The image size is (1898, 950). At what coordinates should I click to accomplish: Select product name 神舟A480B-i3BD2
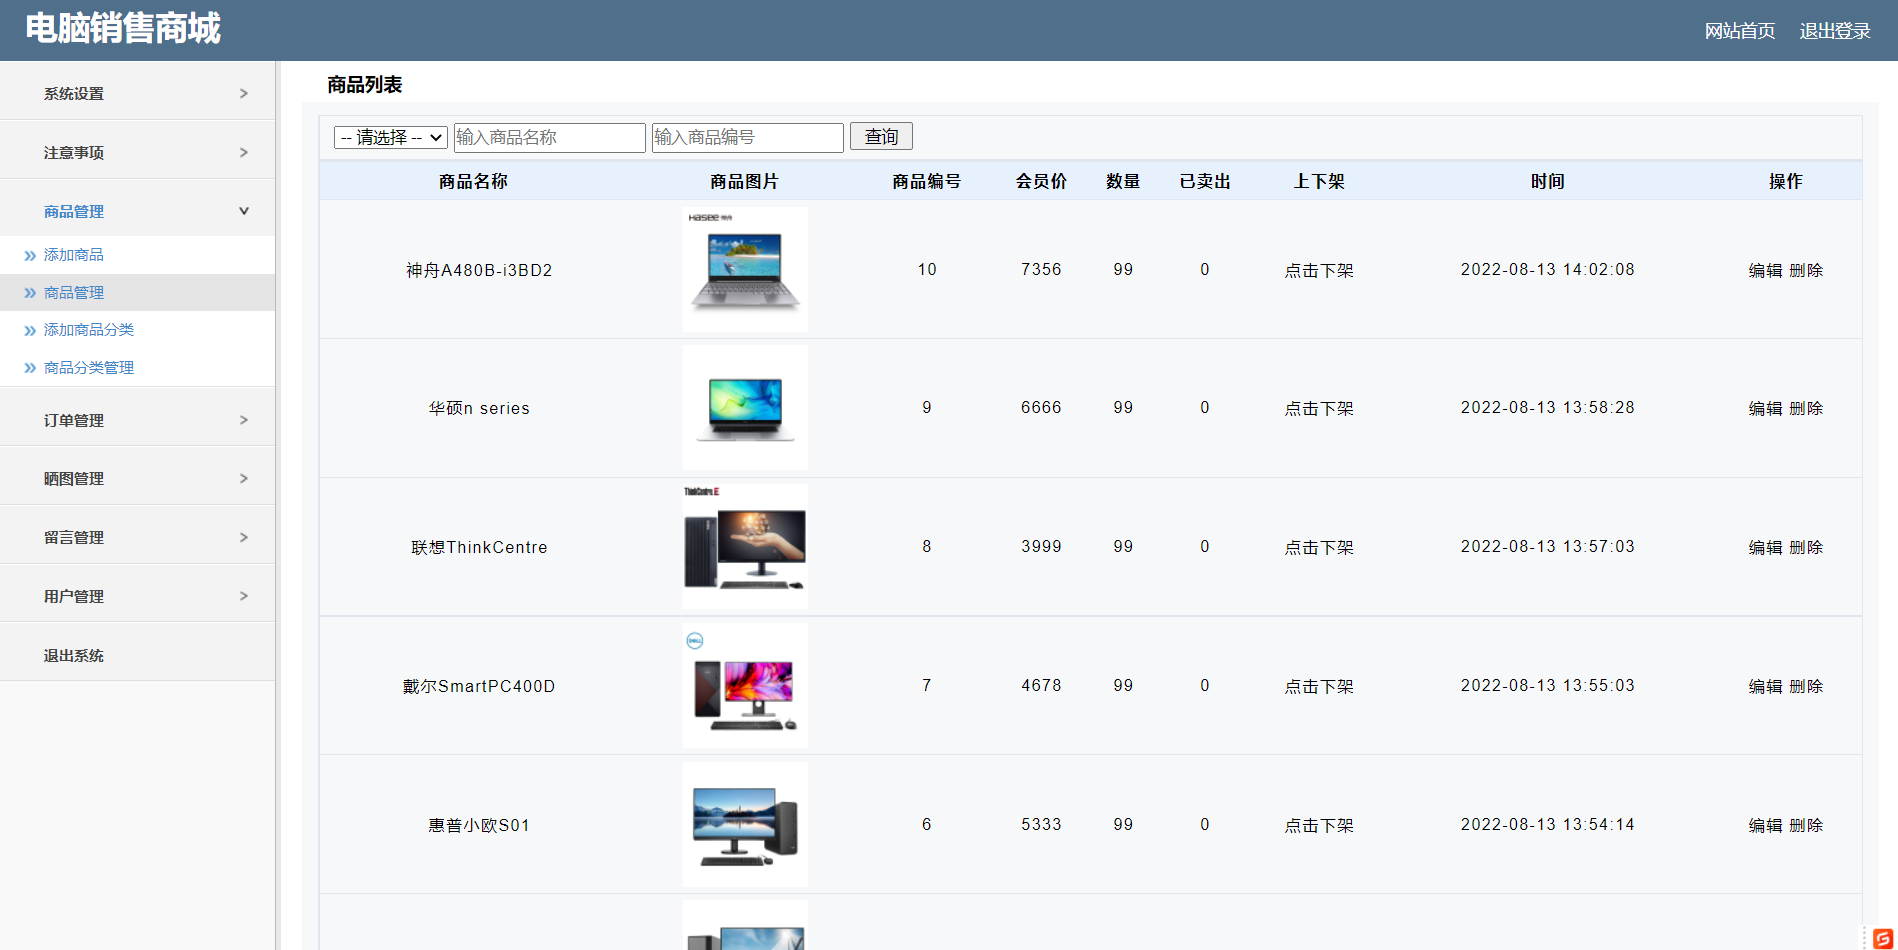click(479, 270)
